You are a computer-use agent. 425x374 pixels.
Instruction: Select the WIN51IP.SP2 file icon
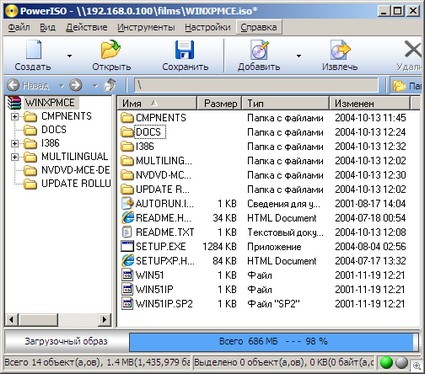coord(127,304)
